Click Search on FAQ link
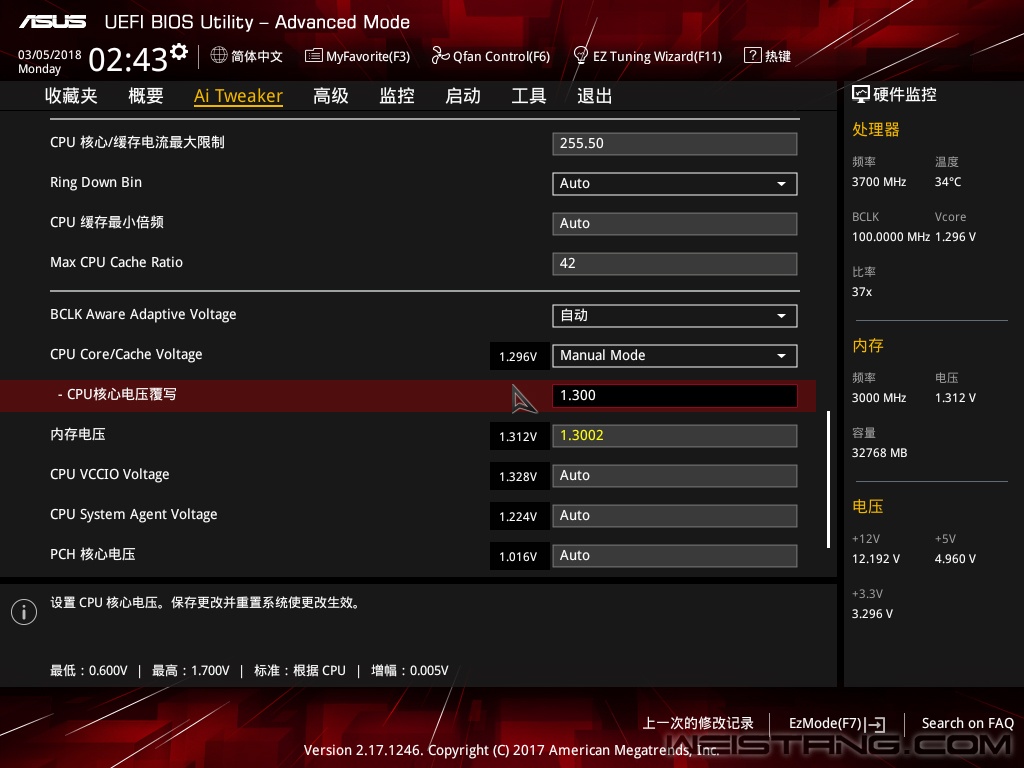Viewport: 1024px width, 768px height. [x=968, y=723]
